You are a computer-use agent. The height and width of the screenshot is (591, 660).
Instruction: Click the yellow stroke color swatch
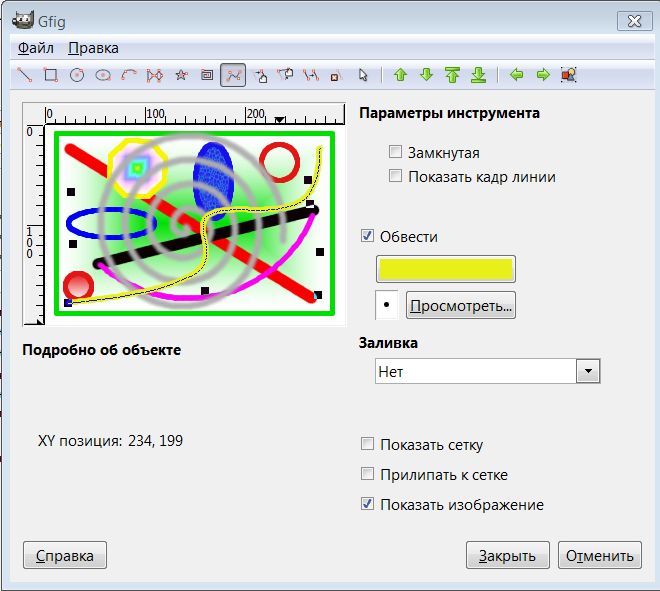tap(445, 269)
